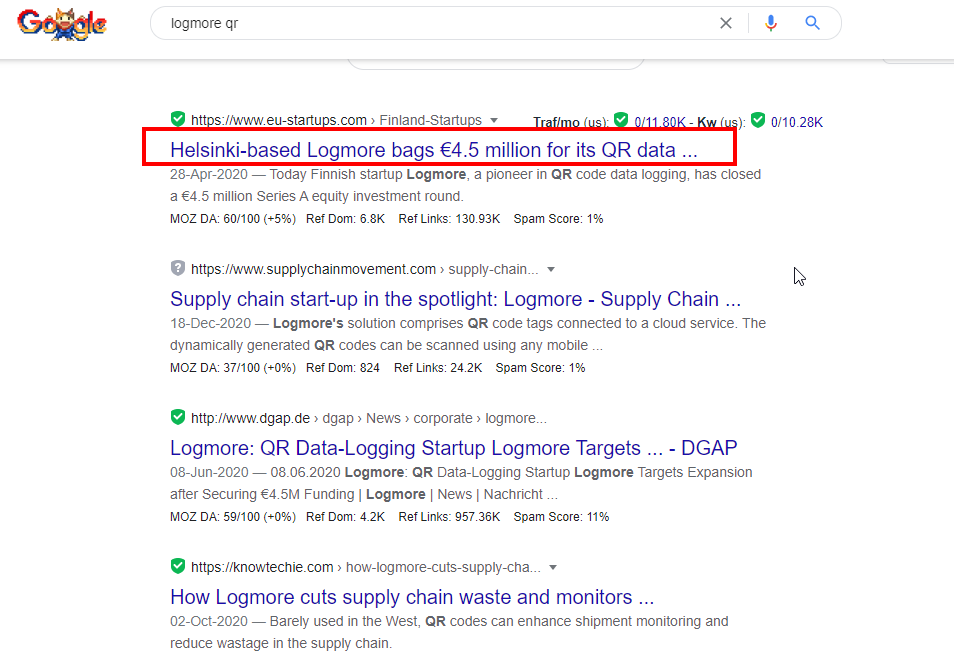Start voice search with the microphone icon
This screenshot has width=954, height=660.
pyautogui.click(x=771, y=23)
